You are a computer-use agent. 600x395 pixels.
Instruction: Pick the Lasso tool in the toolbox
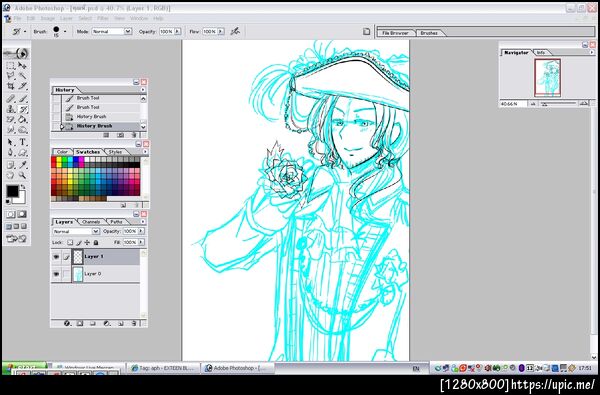(x=11, y=76)
